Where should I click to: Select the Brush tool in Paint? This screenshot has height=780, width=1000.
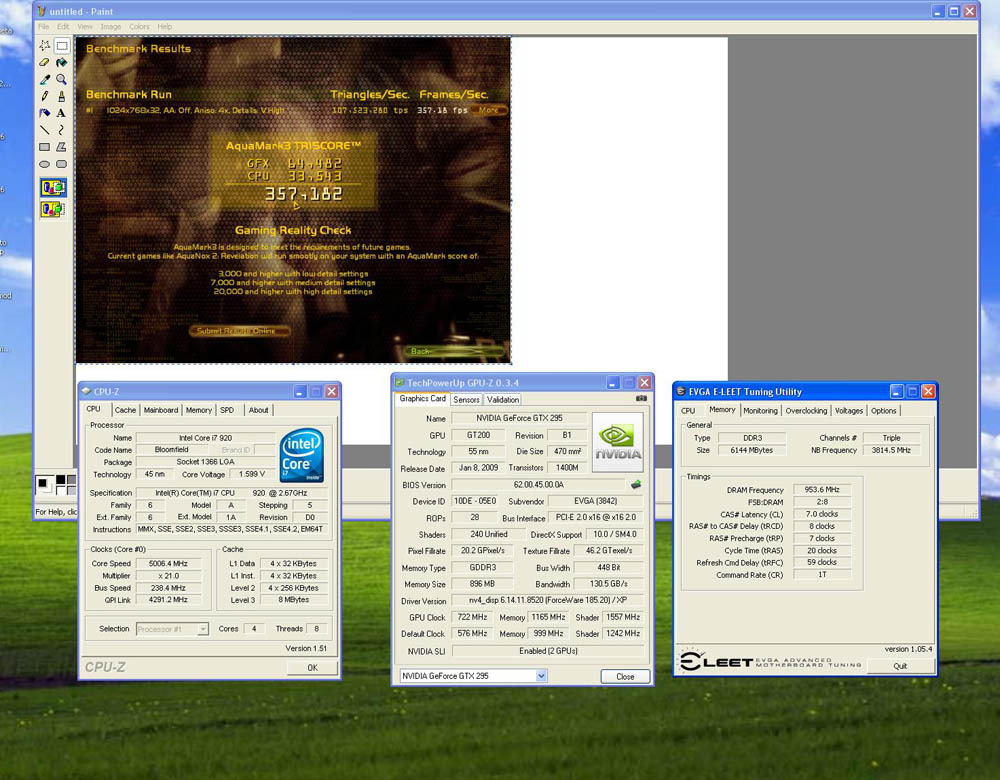coord(62,96)
